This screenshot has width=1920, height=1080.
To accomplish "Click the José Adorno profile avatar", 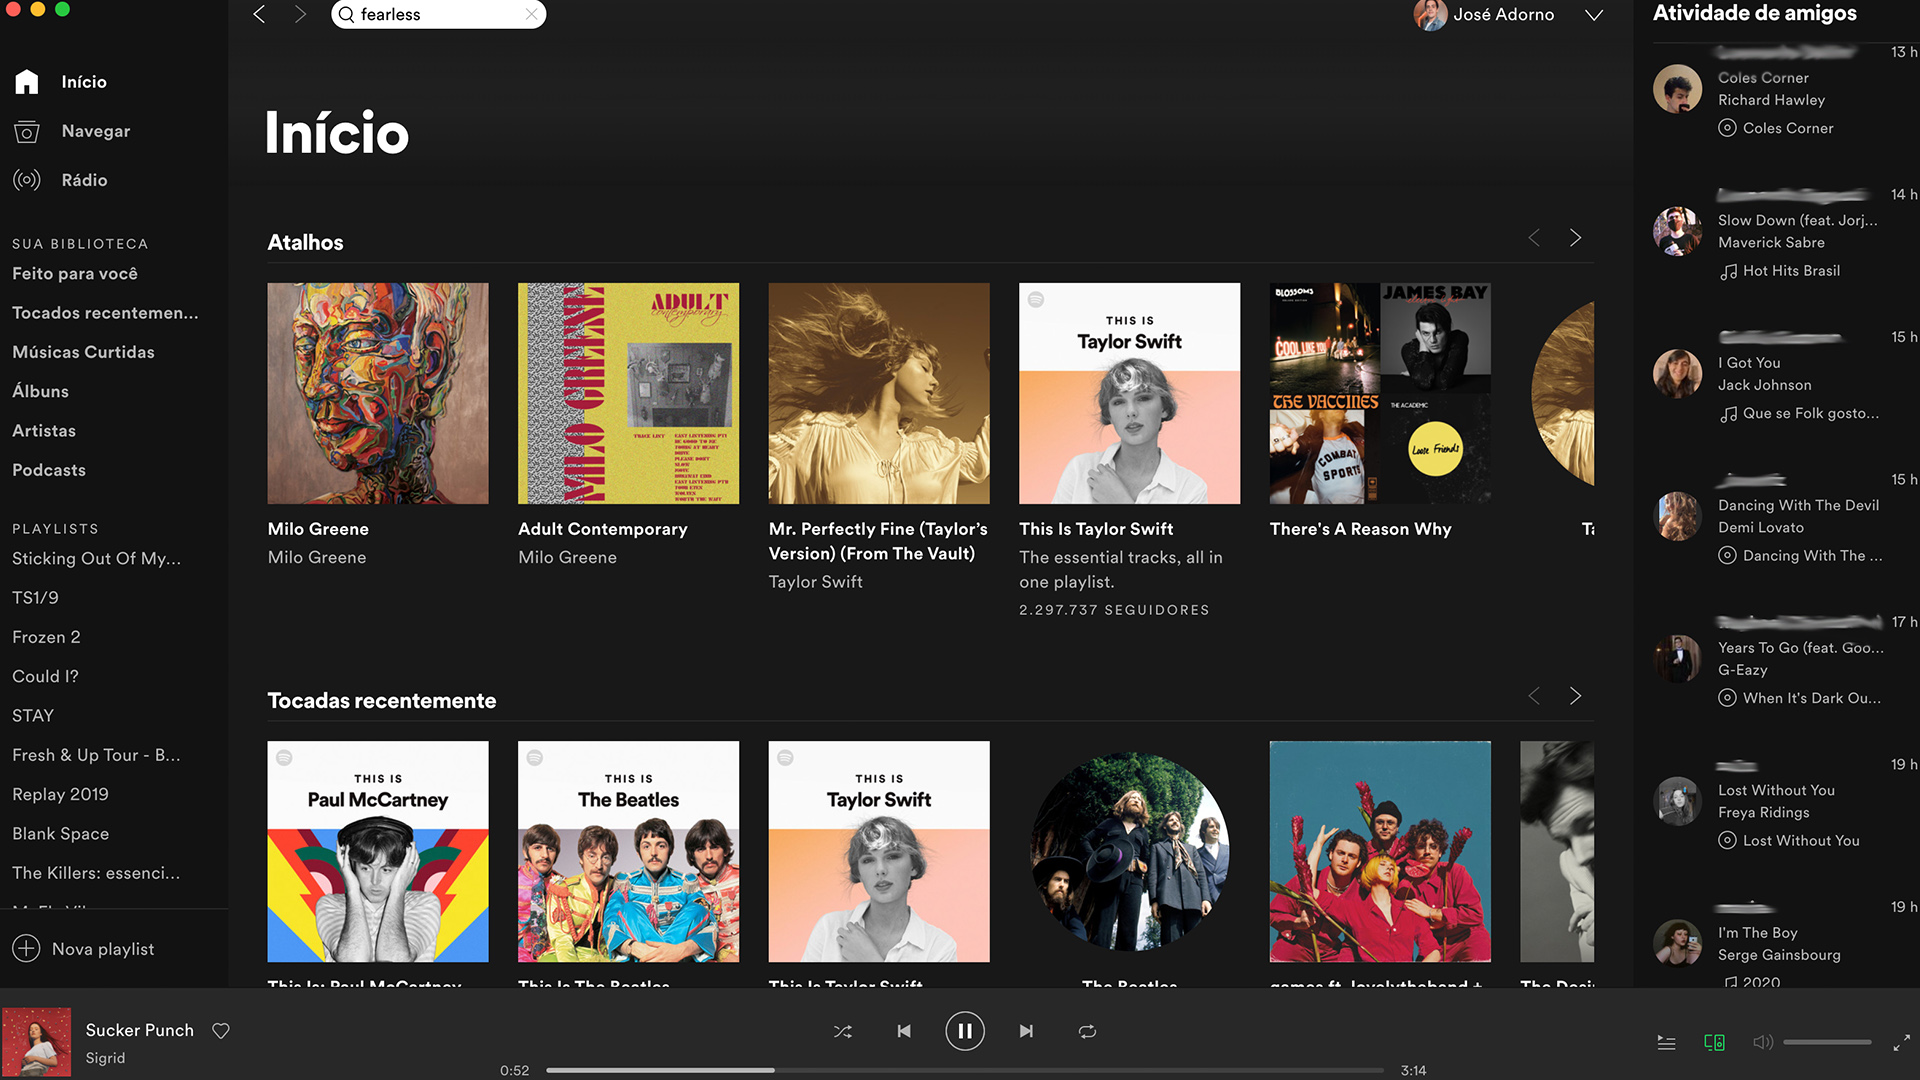I will click(1430, 15).
